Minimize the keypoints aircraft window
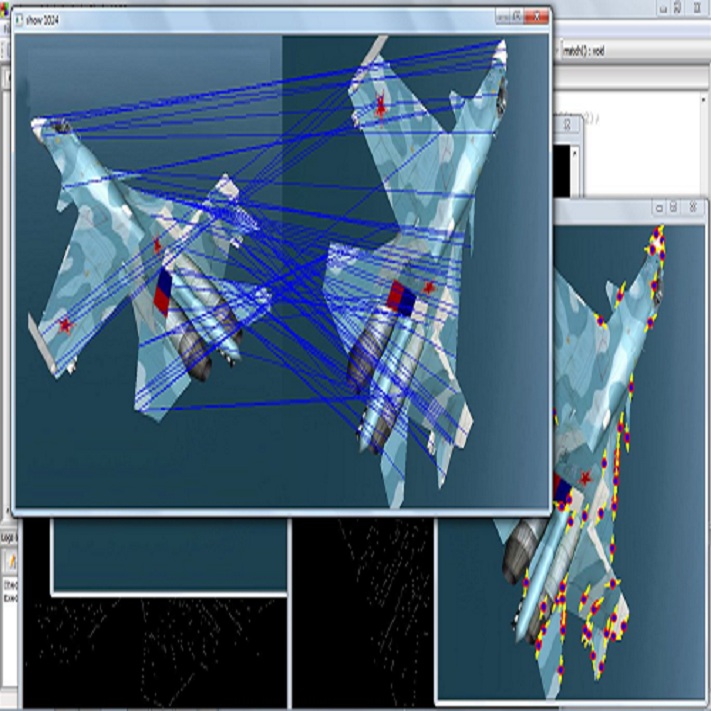The width and height of the screenshot is (711, 711). (659, 208)
